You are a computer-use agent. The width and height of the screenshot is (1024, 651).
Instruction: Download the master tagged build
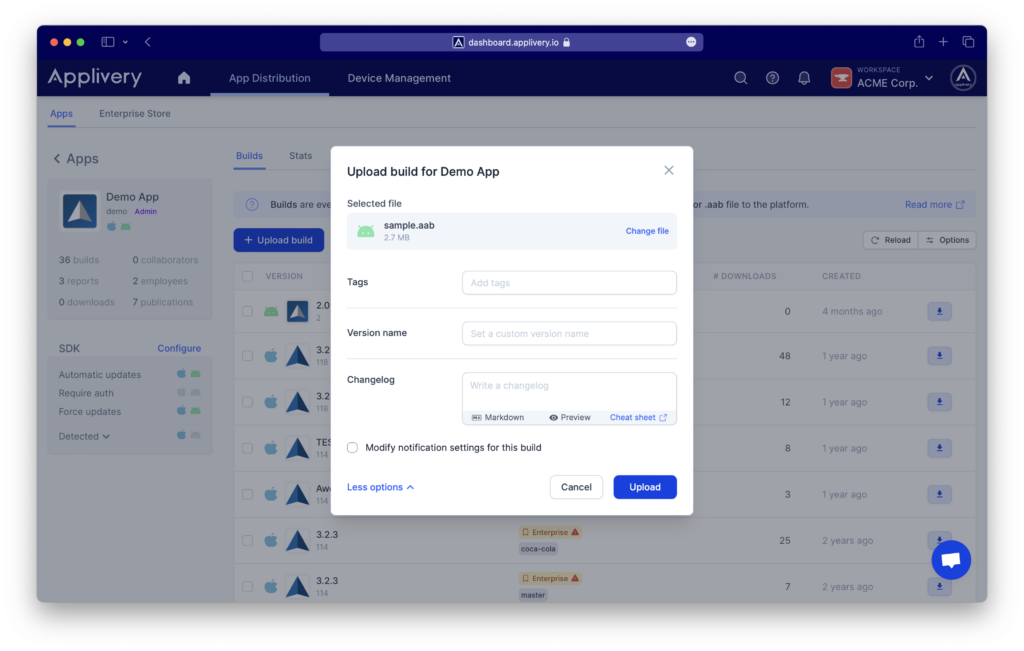point(939,586)
